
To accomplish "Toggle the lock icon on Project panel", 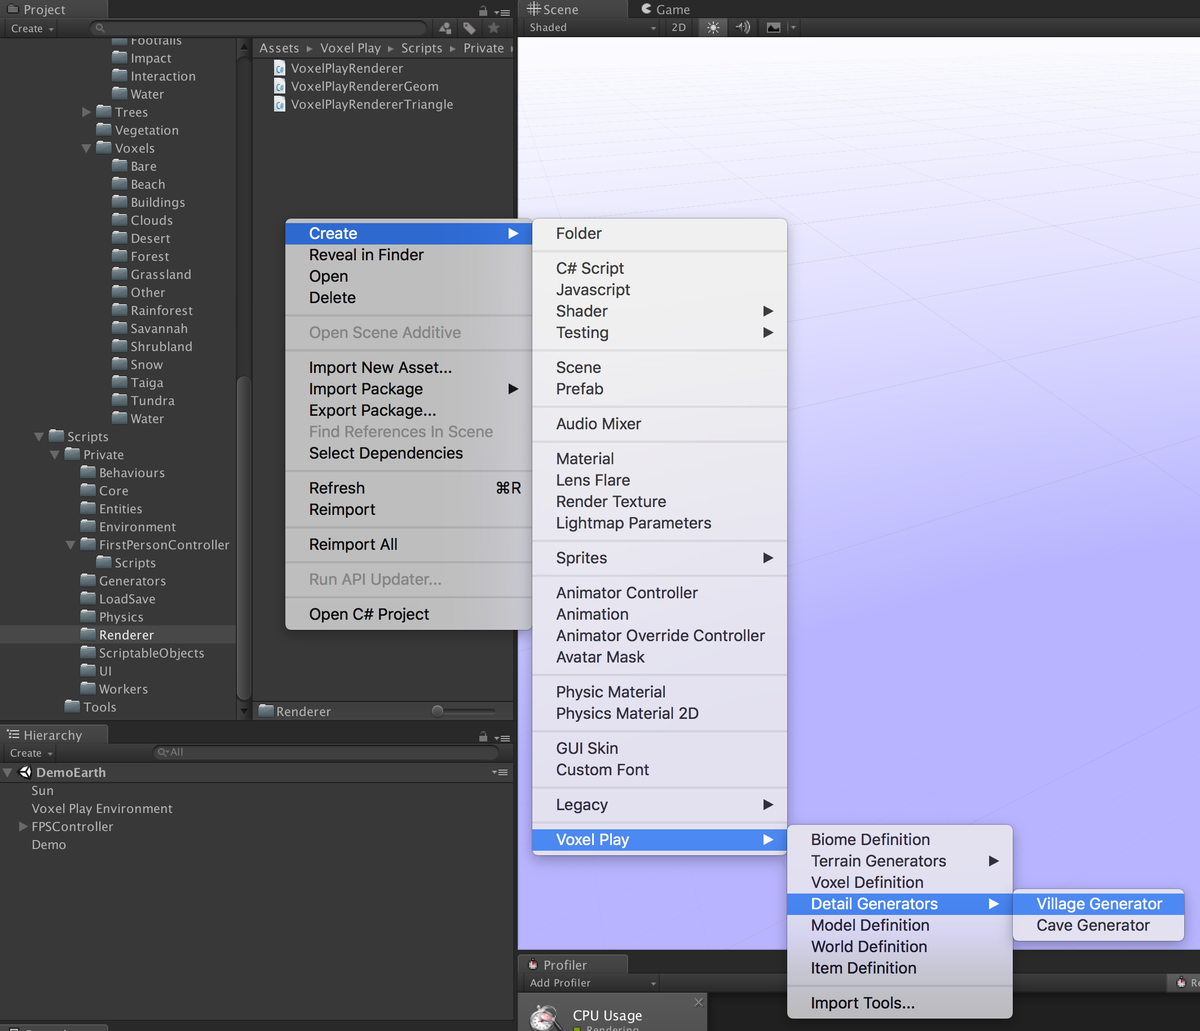I will click(x=482, y=9).
